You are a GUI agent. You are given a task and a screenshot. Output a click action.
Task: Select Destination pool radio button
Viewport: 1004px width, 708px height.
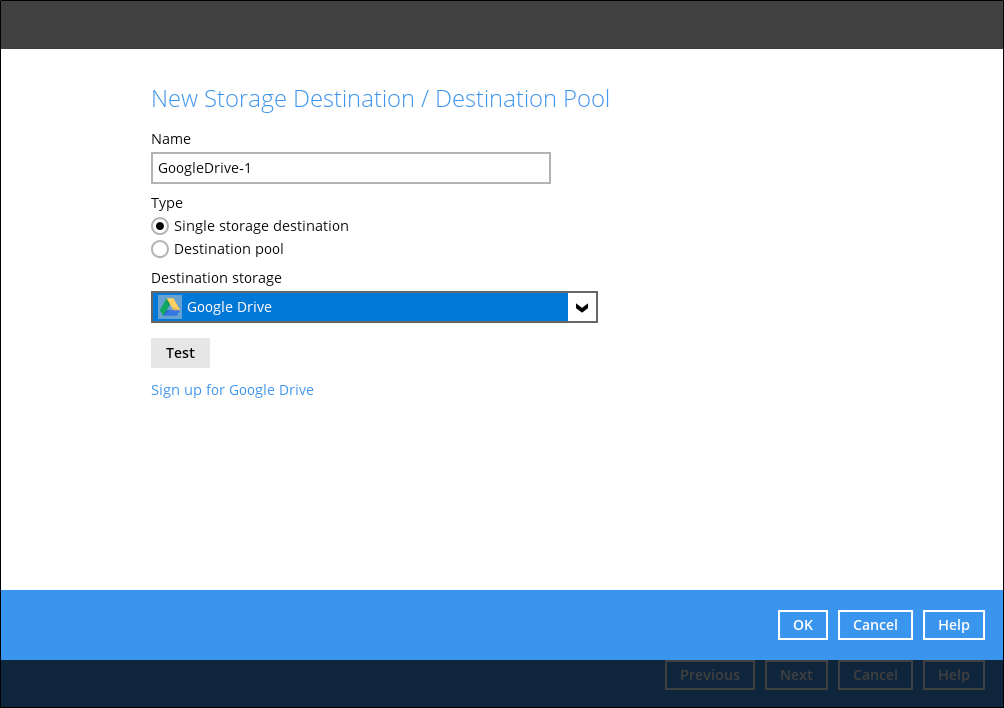coord(160,249)
